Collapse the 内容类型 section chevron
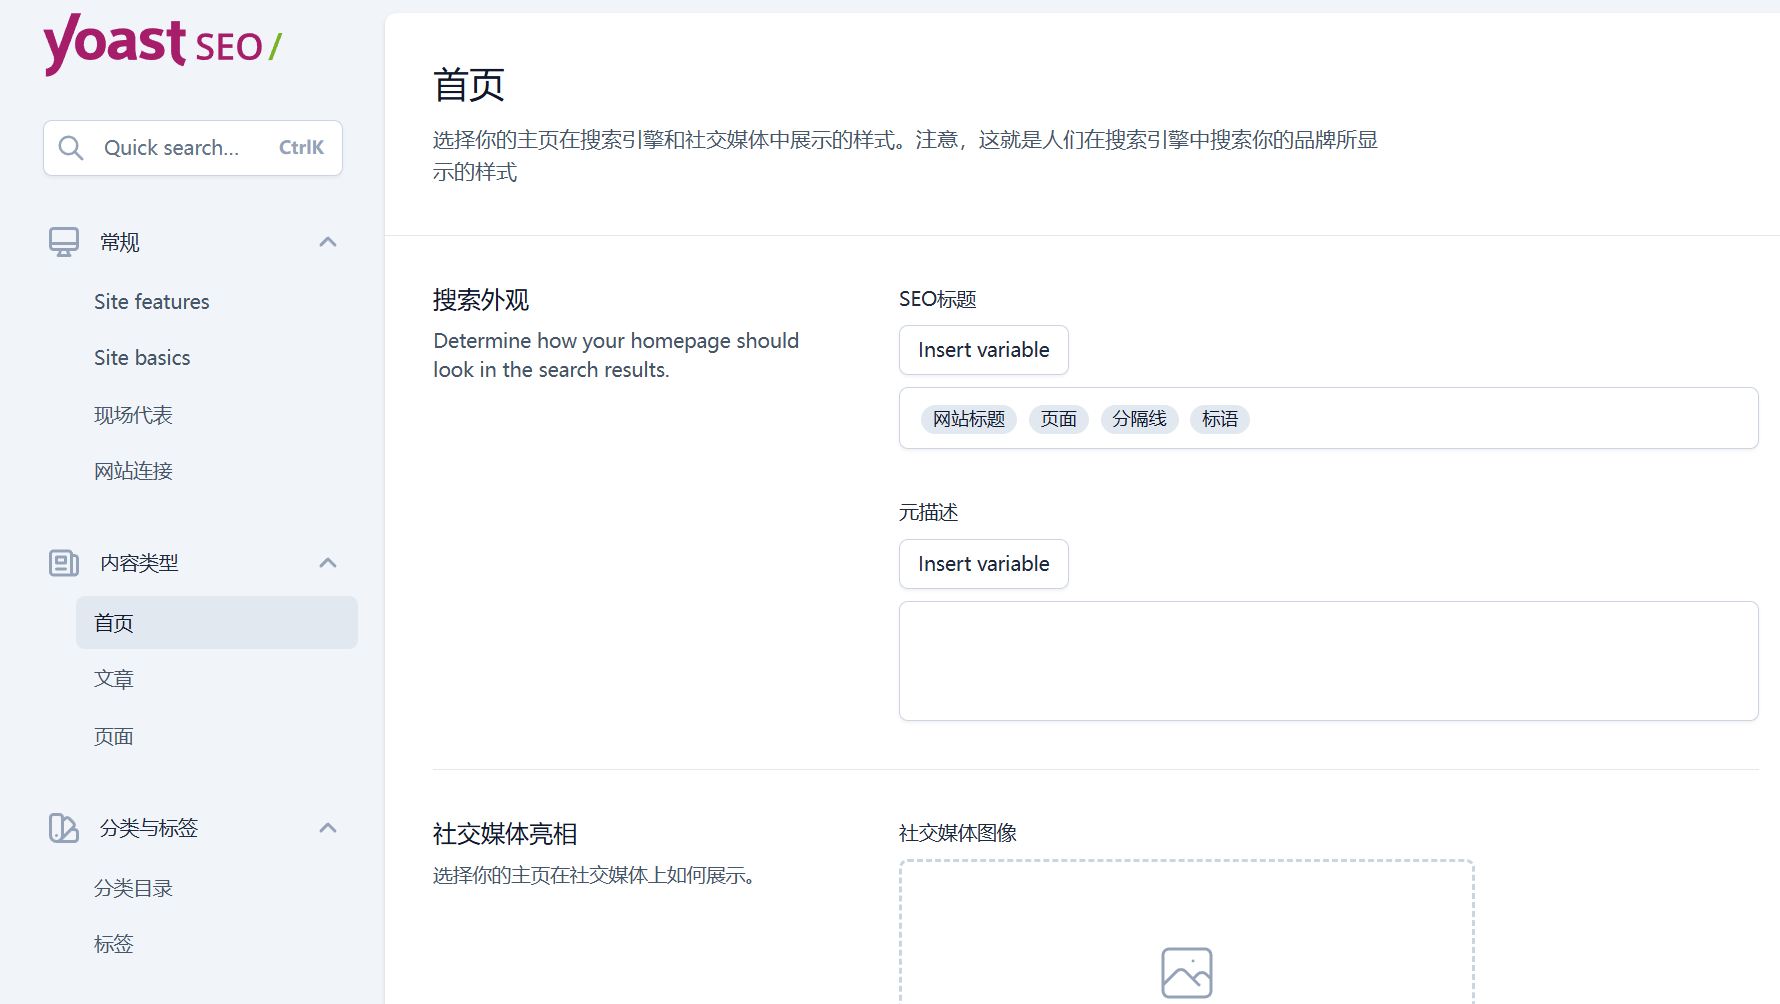Screen dimensions: 1780x1004 coord(328,563)
